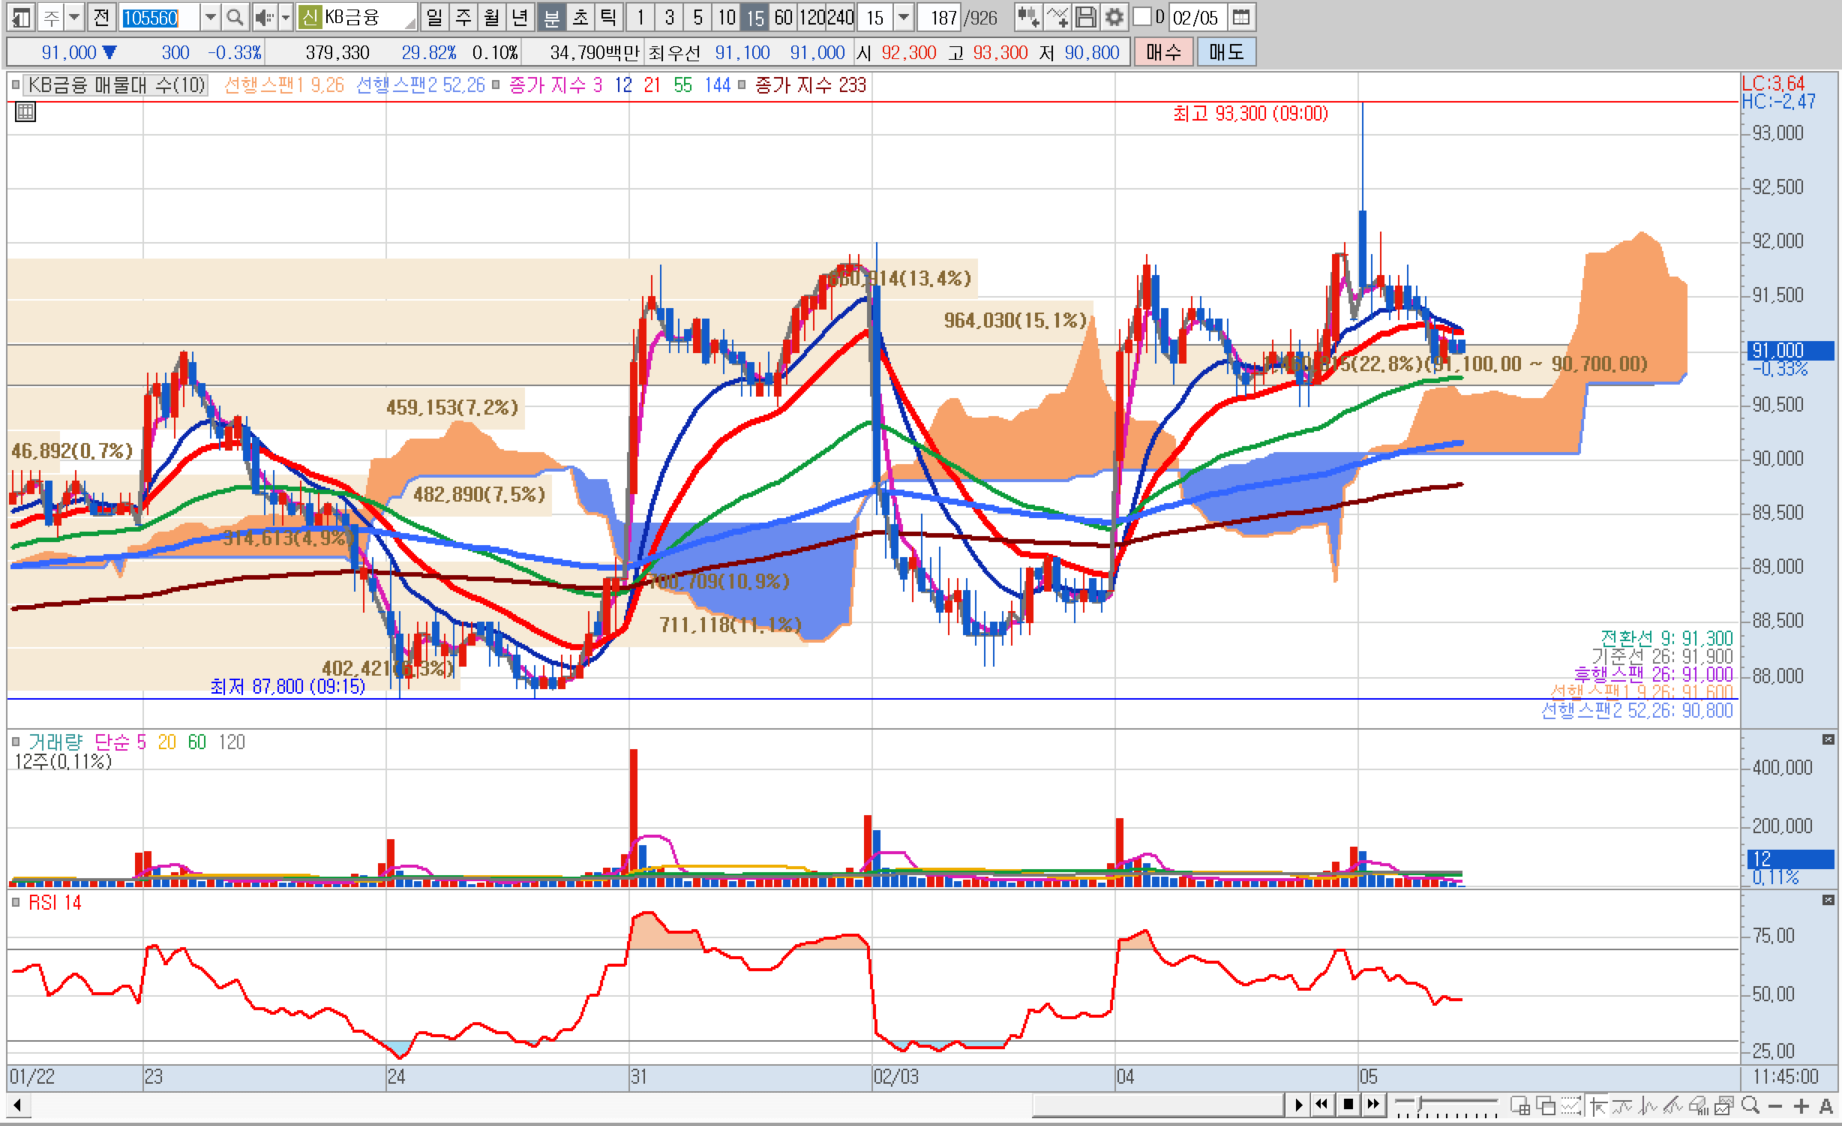Expand the sound options dropdown arrow
The image size is (1842, 1126).
coord(285,17)
